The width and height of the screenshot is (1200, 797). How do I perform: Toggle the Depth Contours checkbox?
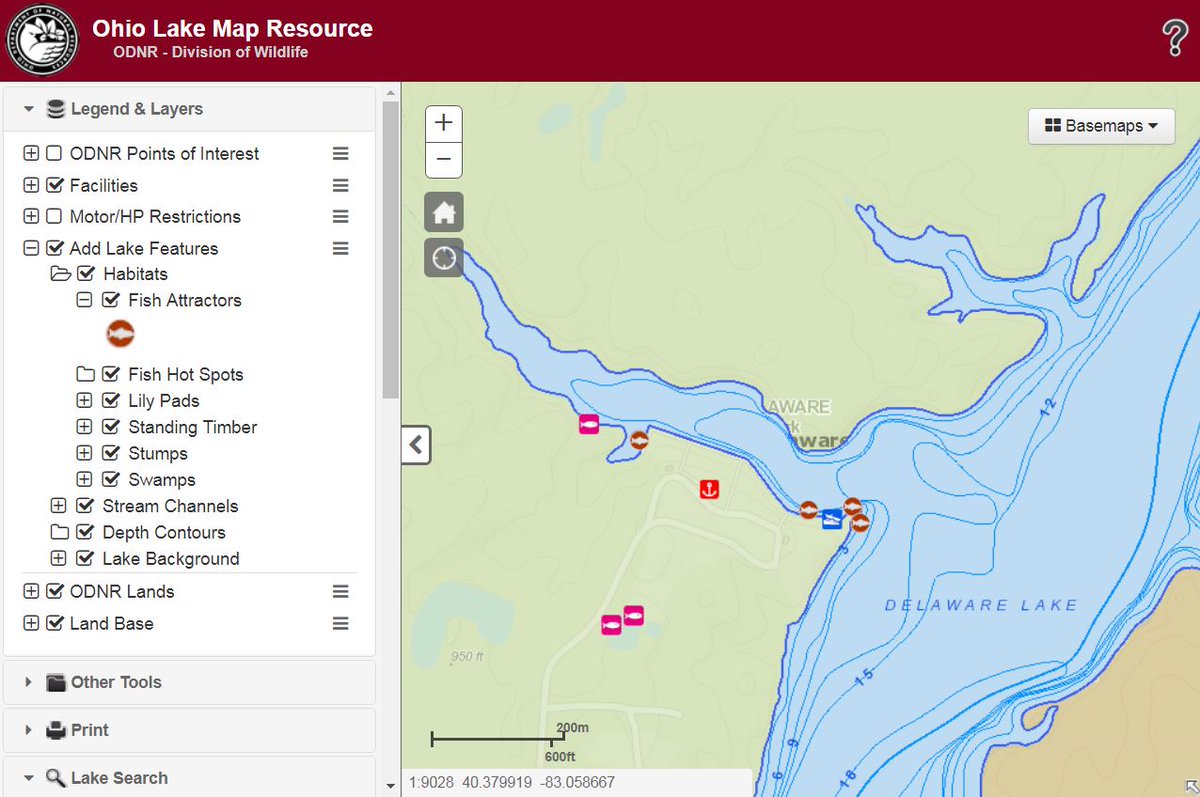[x=86, y=533]
